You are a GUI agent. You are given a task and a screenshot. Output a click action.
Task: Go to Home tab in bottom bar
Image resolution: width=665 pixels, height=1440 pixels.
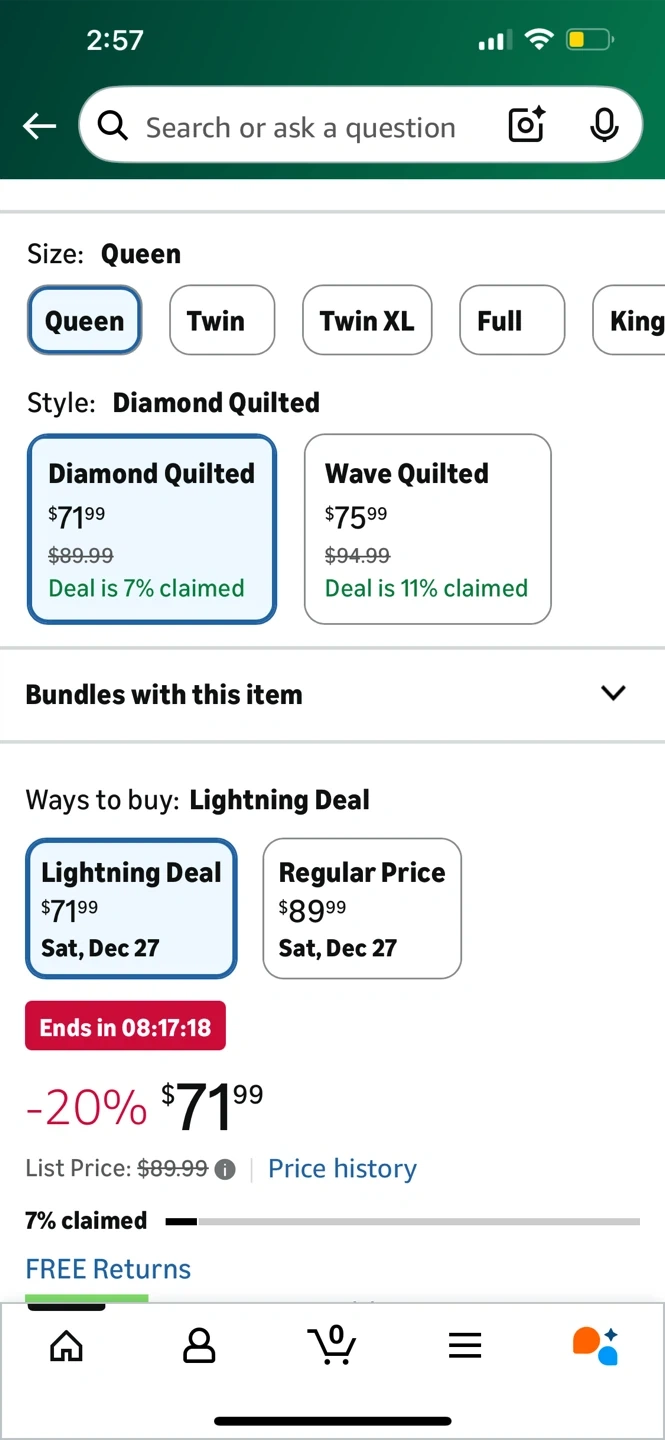[x=67, y=1345]
